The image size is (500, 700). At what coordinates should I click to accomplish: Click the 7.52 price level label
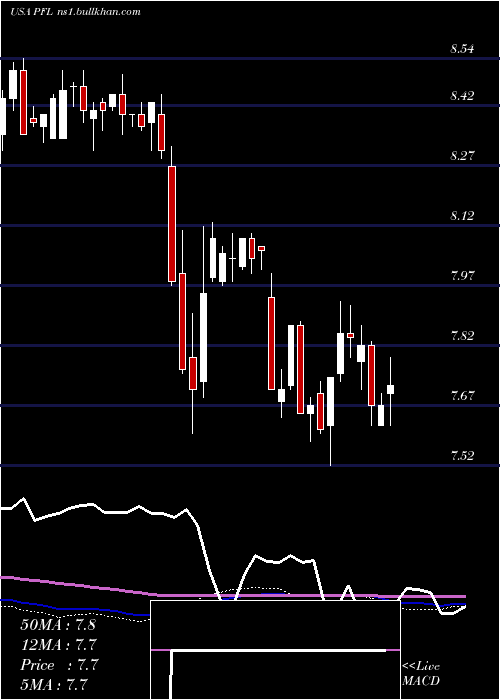tap(462, 455)
